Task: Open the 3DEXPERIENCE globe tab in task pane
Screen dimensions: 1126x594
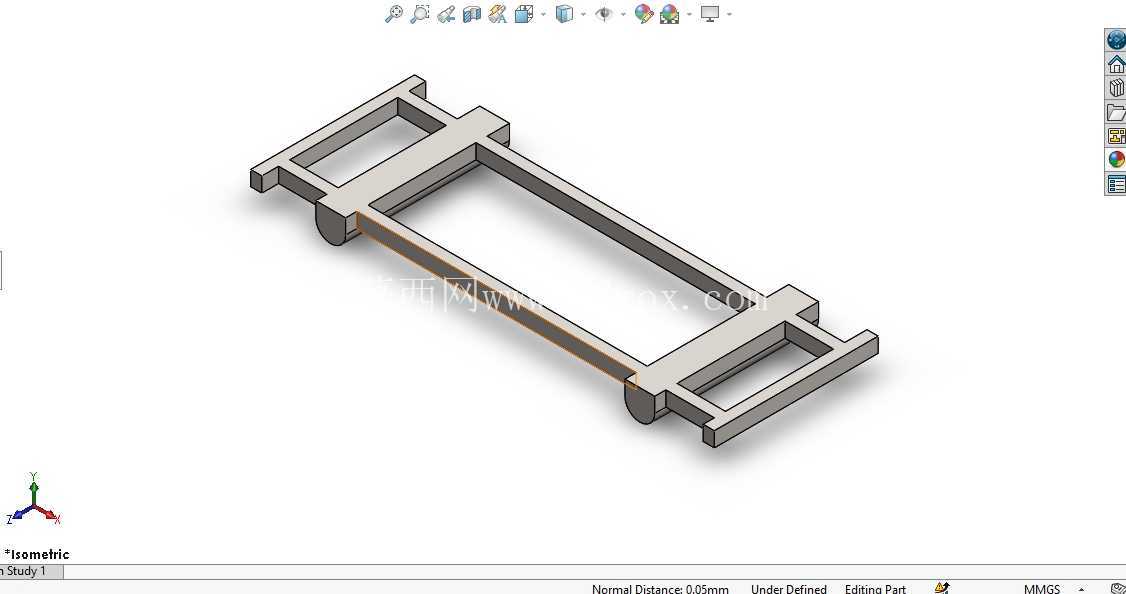Action: [x=1116, y=40]
